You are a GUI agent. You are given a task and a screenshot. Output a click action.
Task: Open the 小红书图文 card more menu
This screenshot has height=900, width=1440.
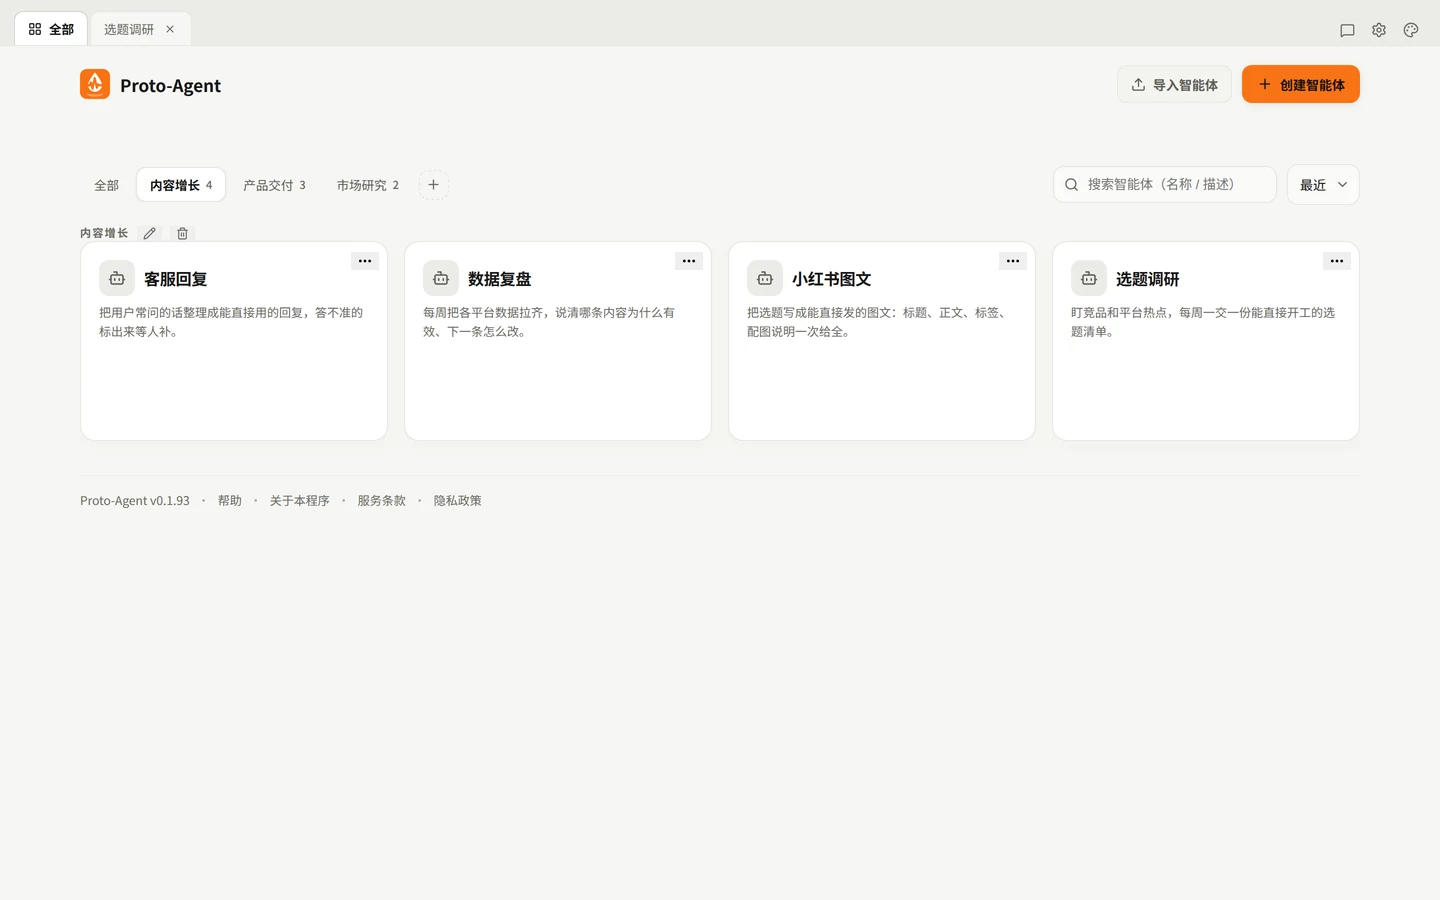click(x=1013, y=261)
